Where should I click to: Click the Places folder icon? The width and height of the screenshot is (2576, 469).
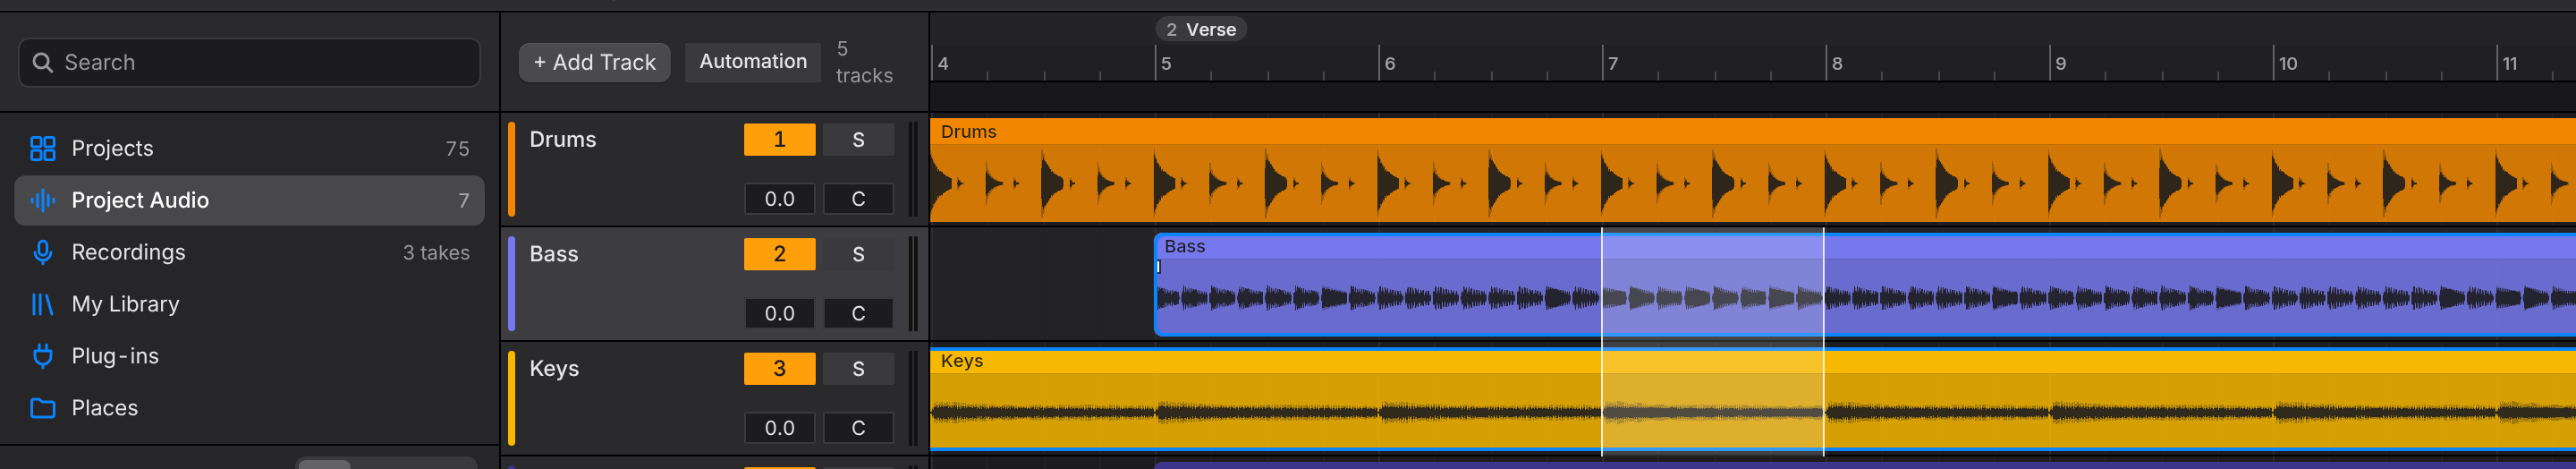[x=42, y=408]
